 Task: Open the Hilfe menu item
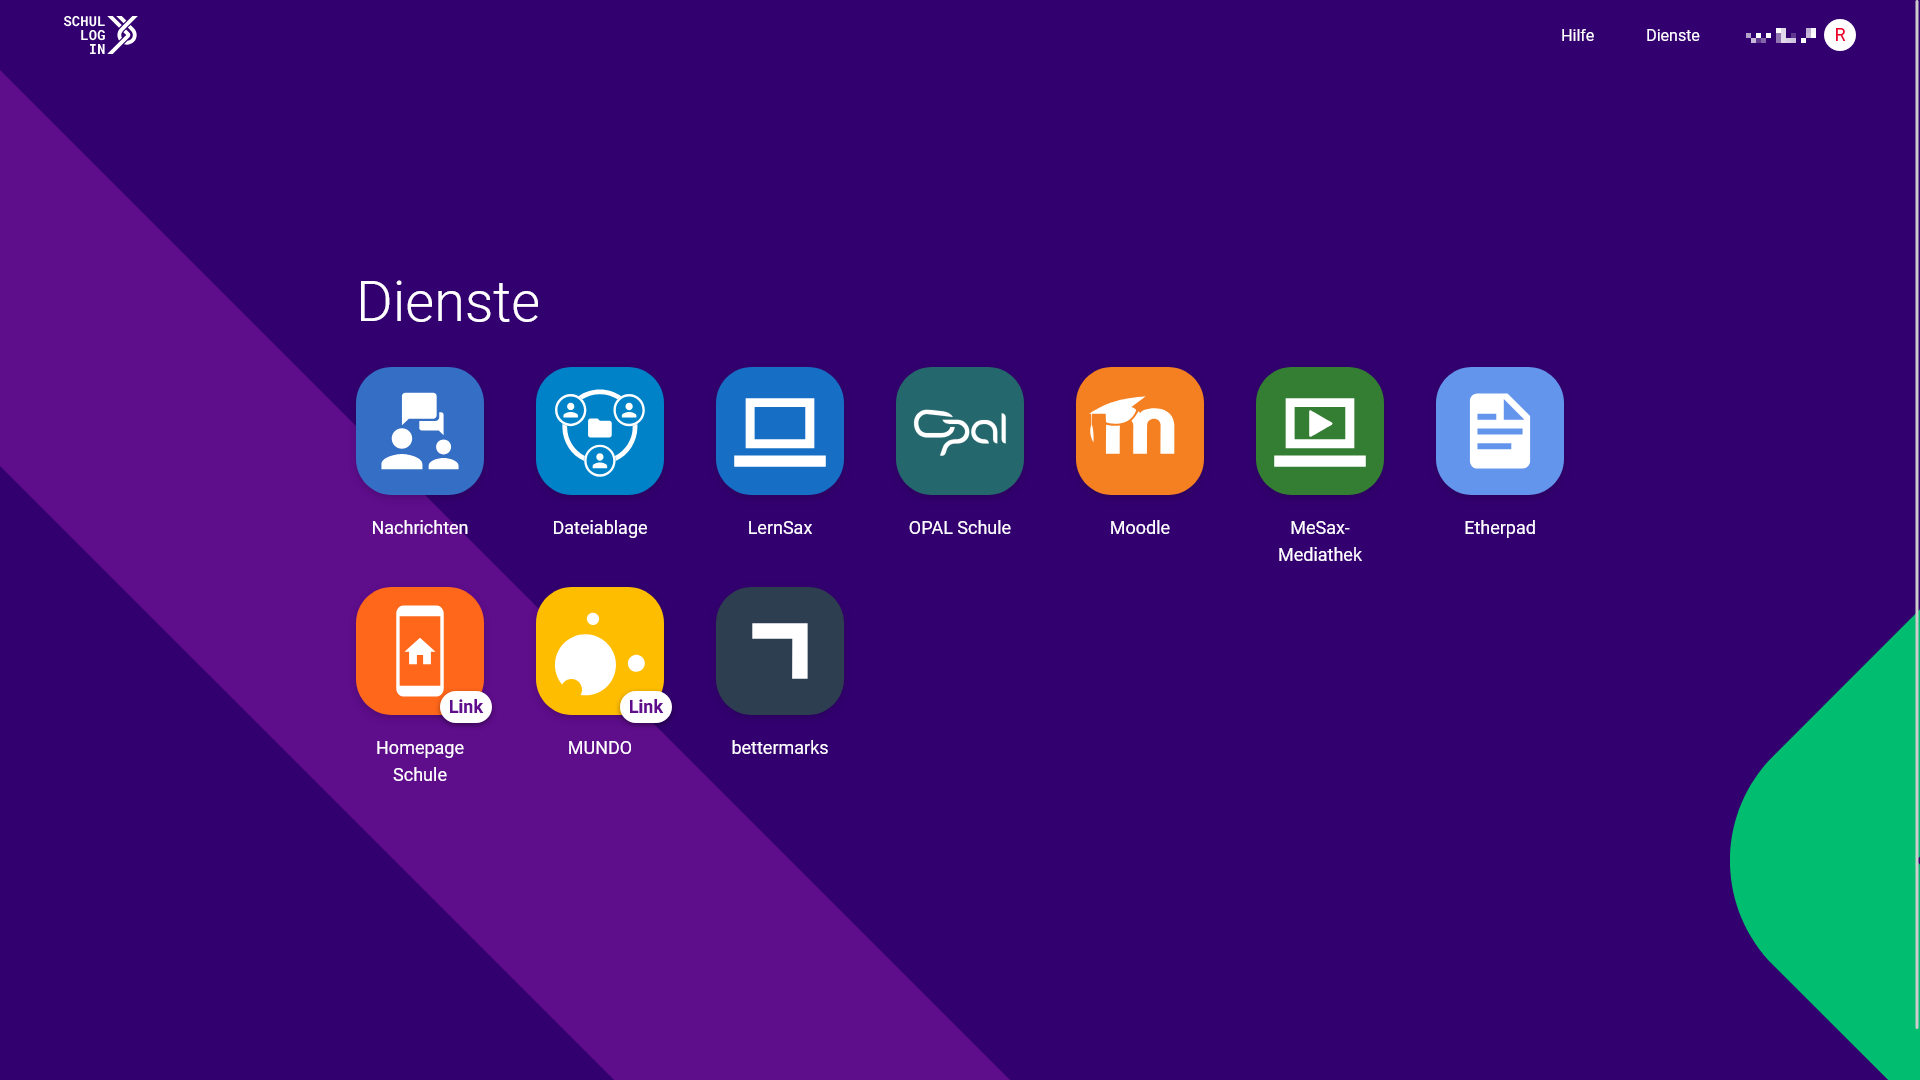click(x=1577, y=36)
